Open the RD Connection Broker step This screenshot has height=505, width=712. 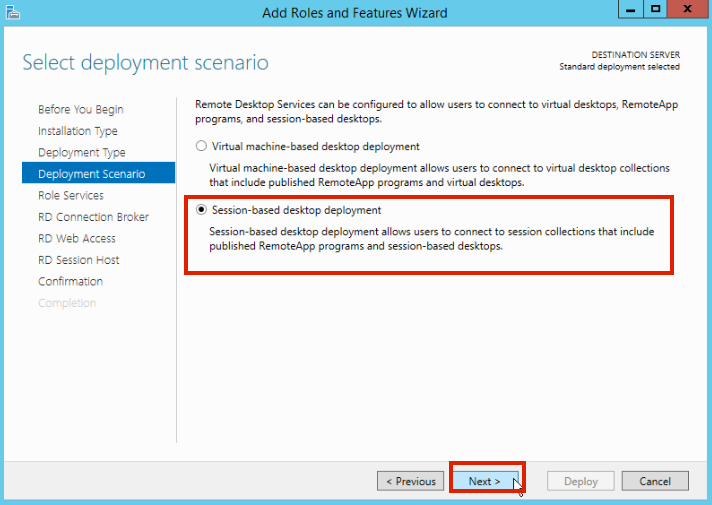click(x=93, y=217)
